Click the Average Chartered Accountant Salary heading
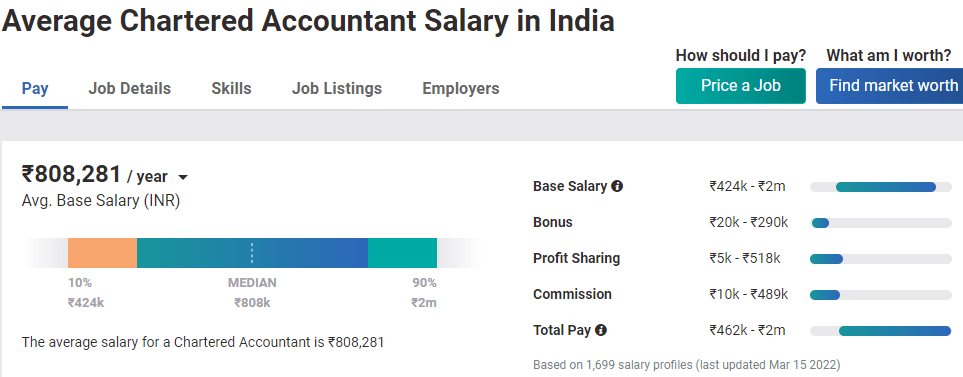This screenshot has height=377, width=963. 308,21
